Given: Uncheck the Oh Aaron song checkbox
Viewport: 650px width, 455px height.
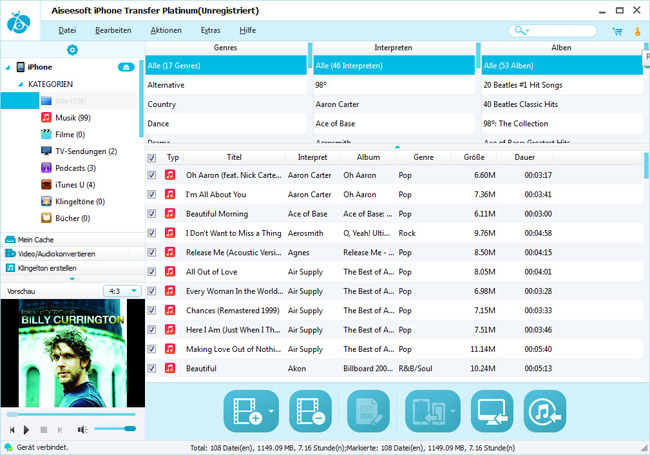Looking at the screenshot, I should [x=152, y=175].
